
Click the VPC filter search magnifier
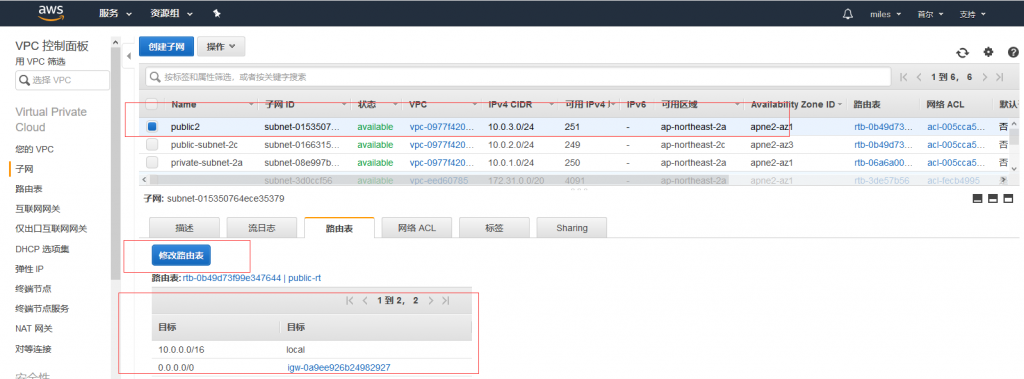[x=25, y=80]
